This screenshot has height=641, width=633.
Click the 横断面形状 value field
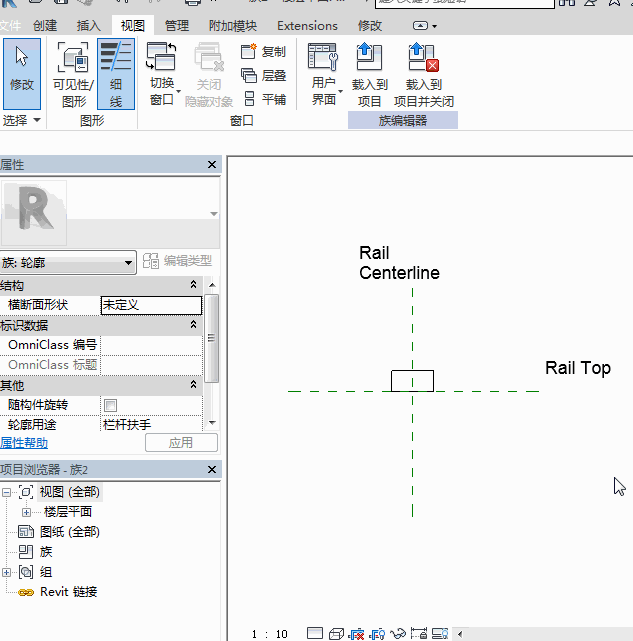pyautogui.click(x=150, y=305)
